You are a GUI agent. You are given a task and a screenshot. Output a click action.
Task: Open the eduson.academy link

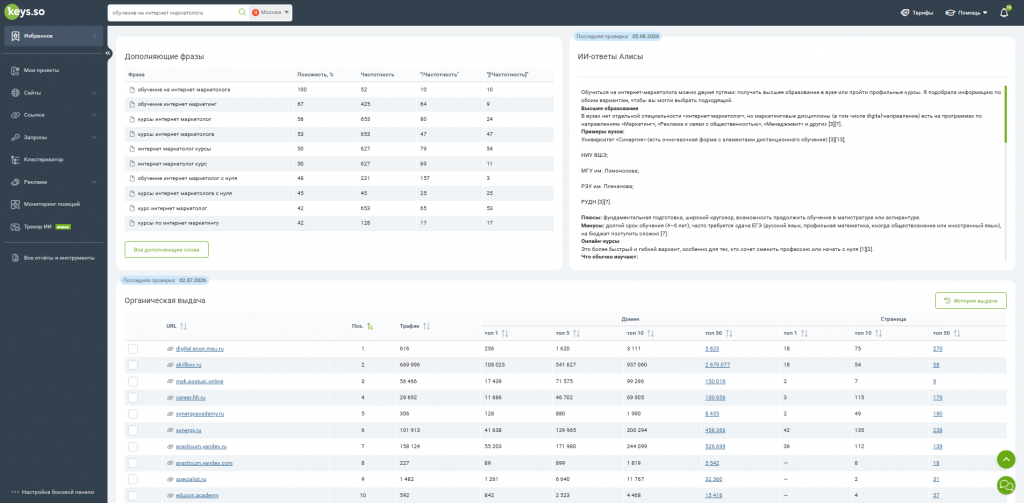[196, 496]
